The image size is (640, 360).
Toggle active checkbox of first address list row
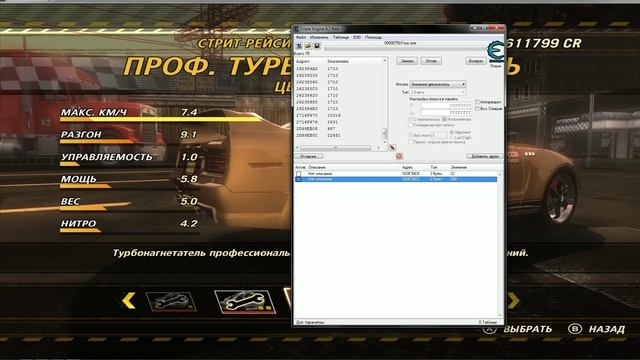(x=299, y=174)
